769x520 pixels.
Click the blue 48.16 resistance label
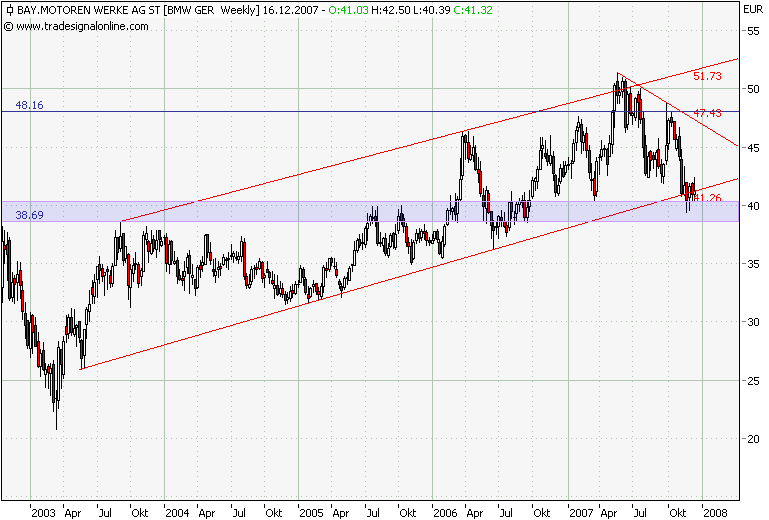(29, 105)
